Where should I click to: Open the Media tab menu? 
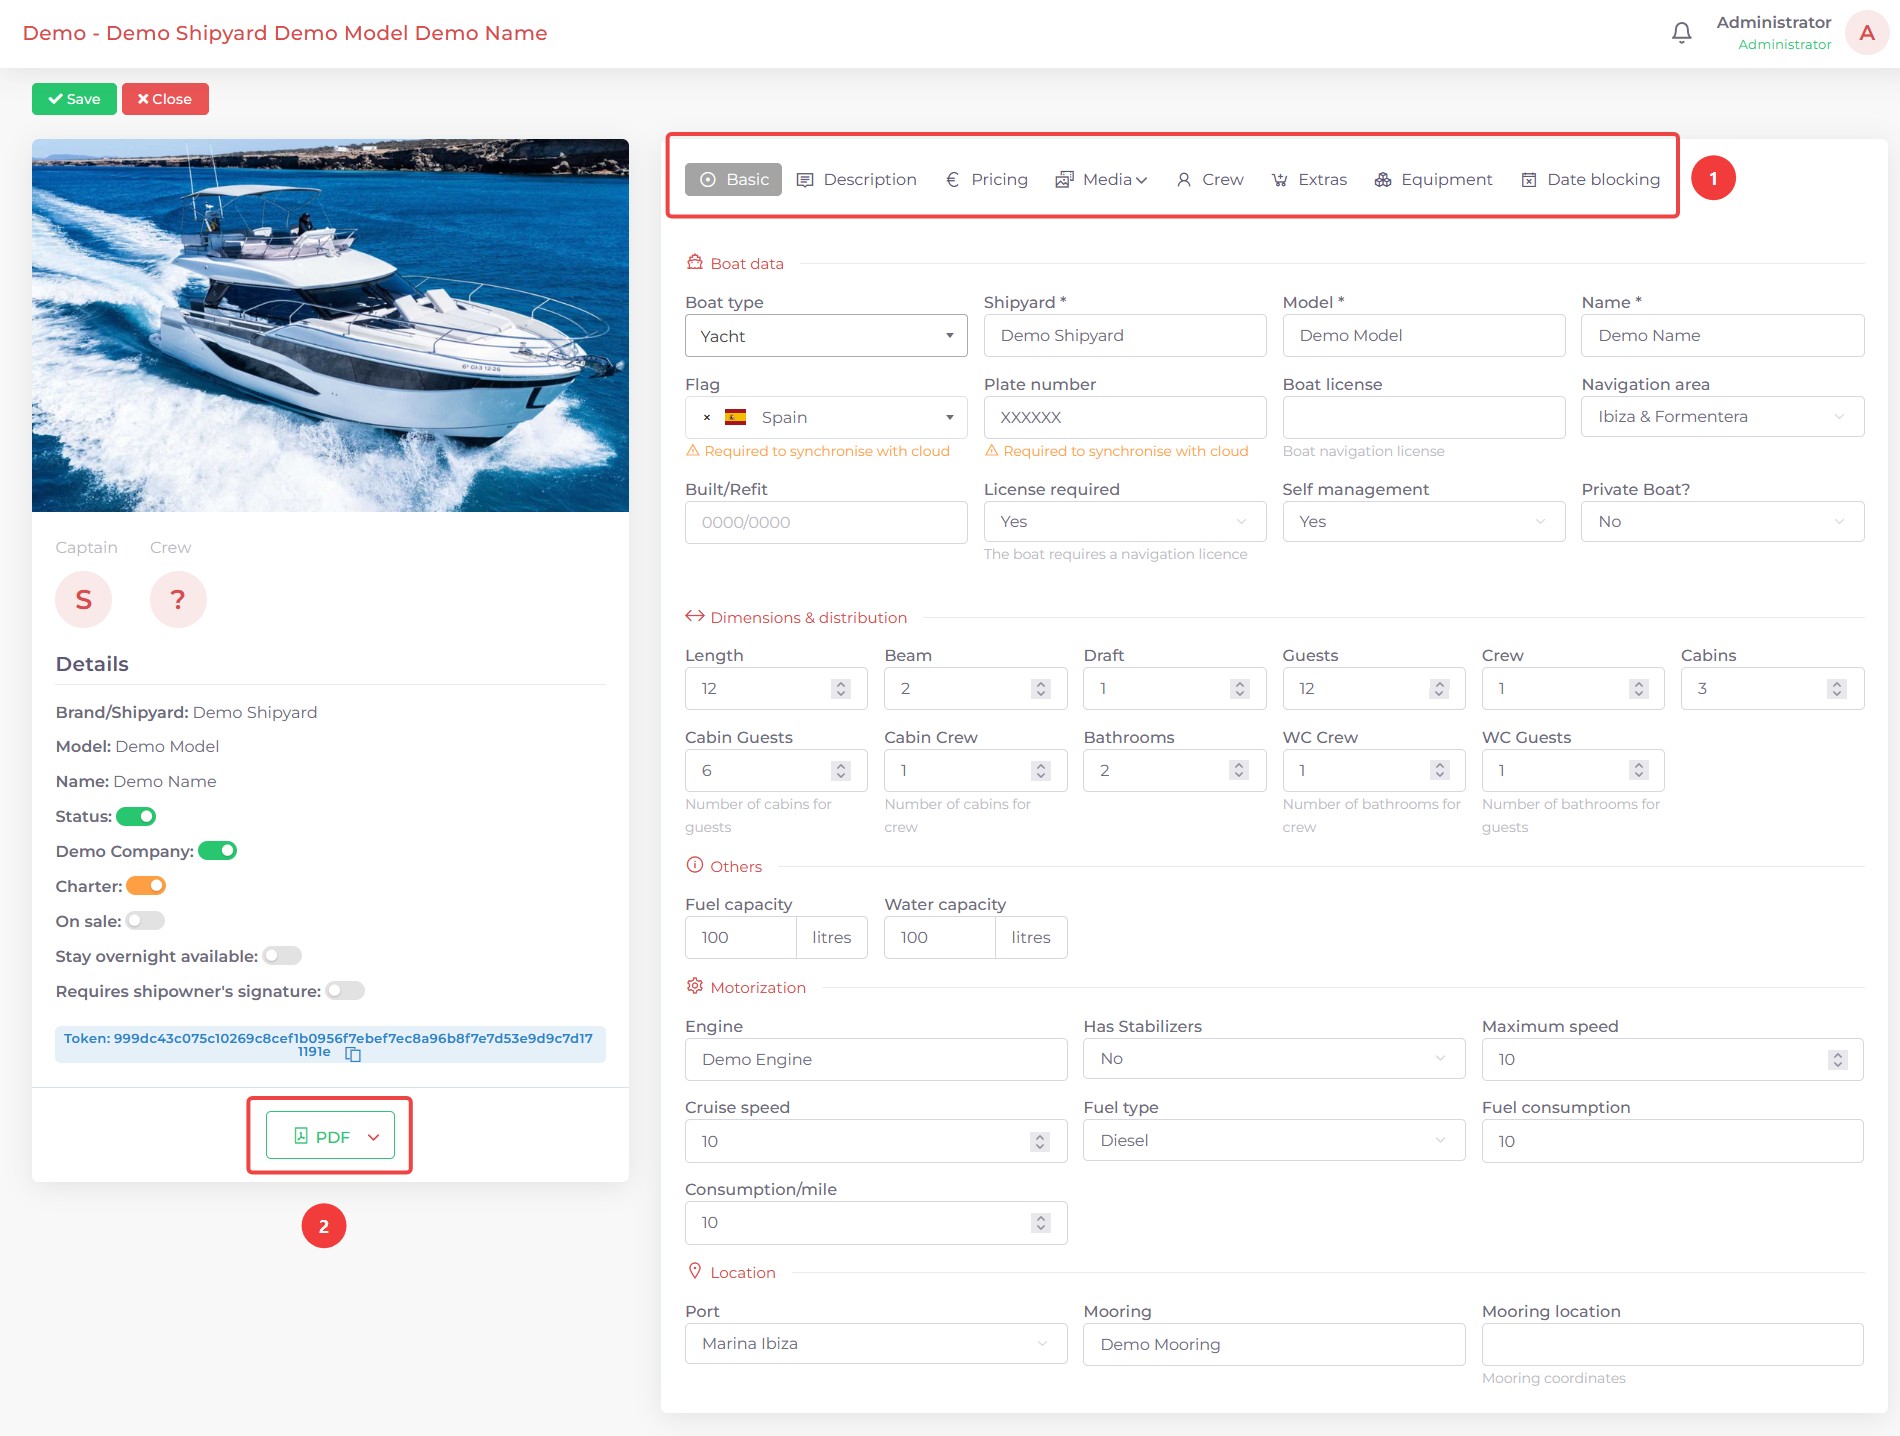(1101, 179)
